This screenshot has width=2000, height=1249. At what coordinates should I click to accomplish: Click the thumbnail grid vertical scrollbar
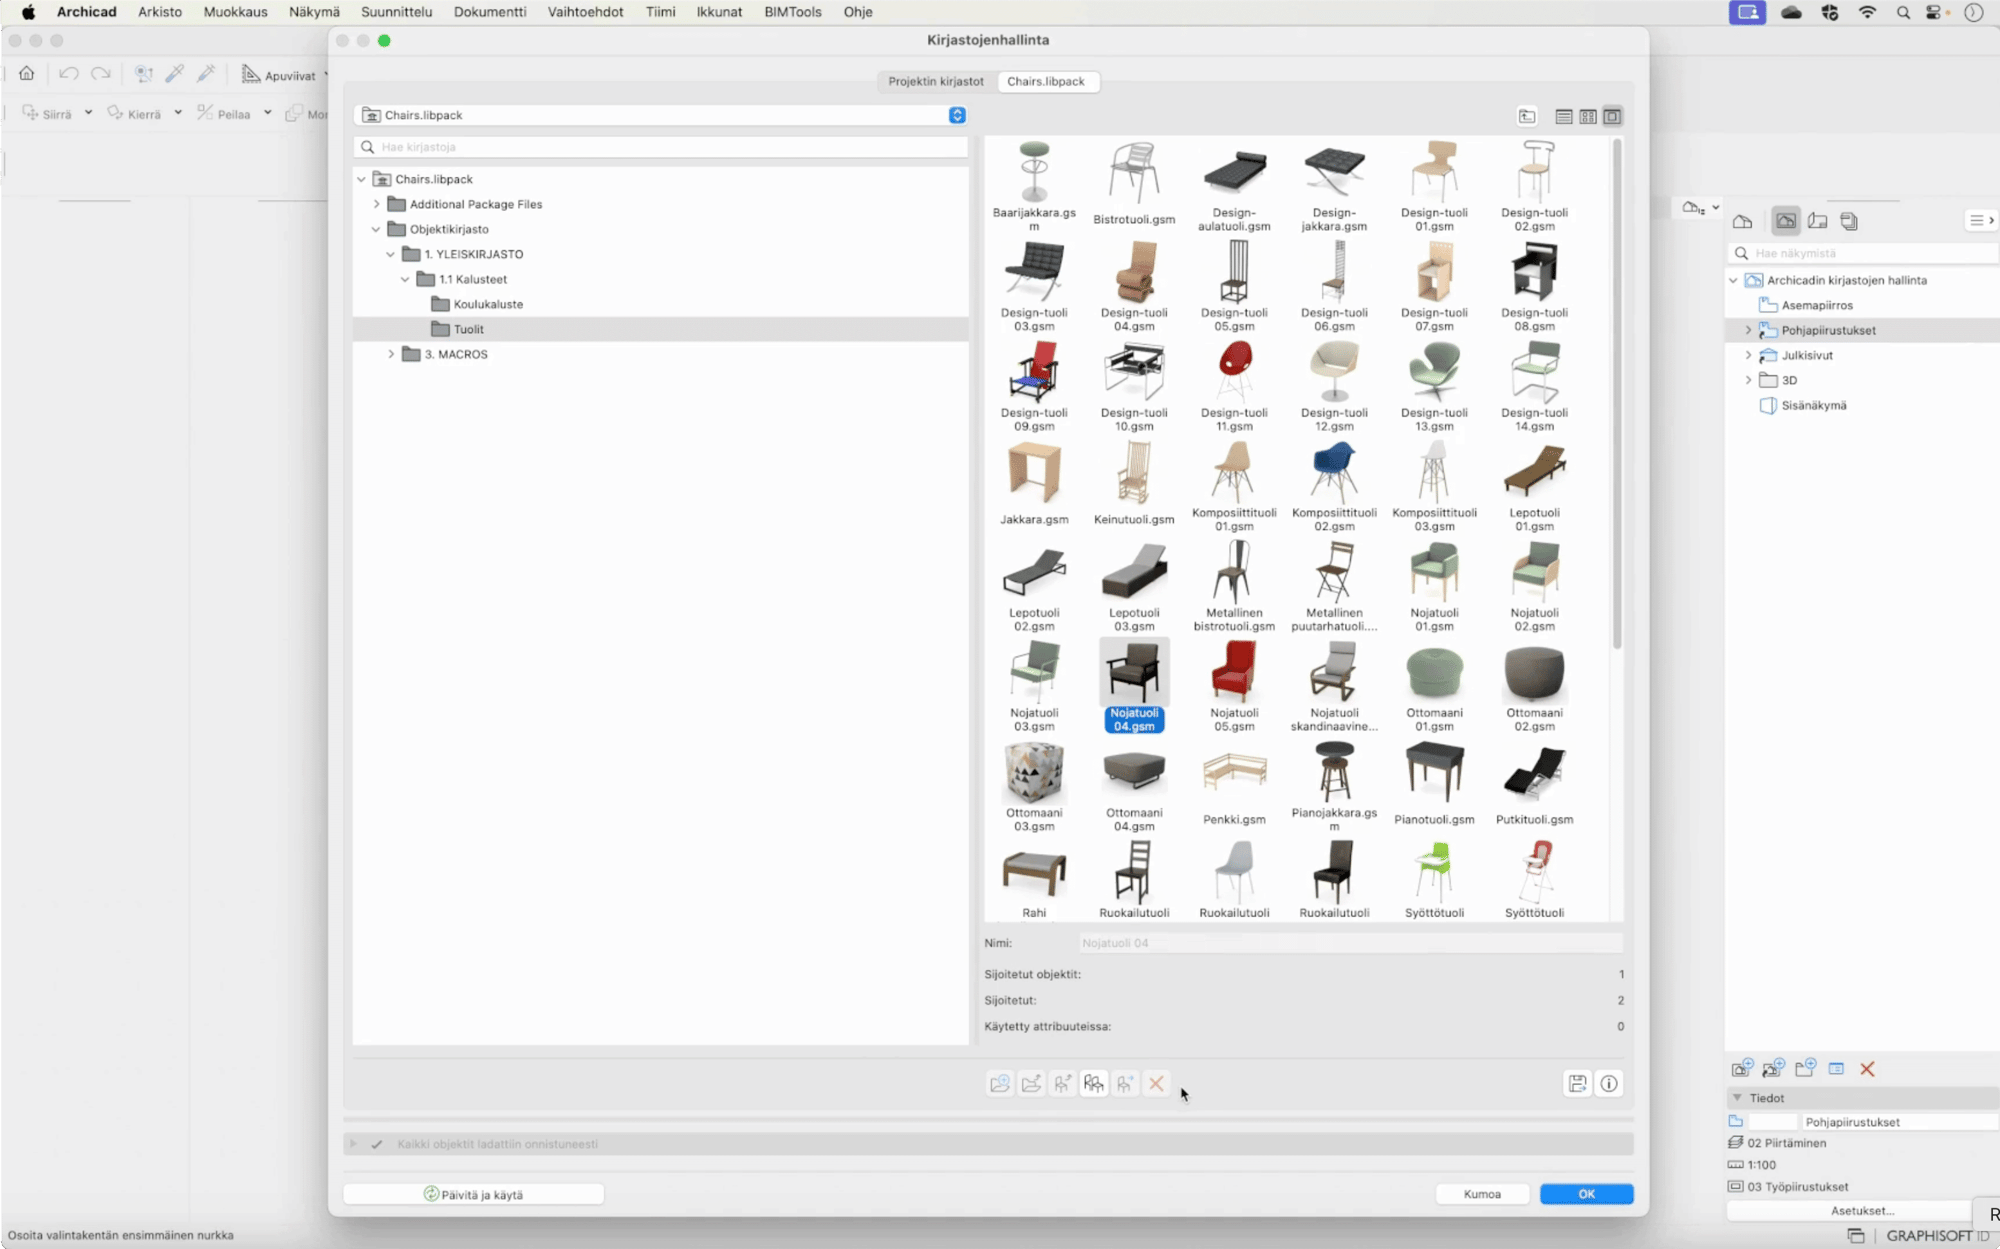pyautogui.click(x=1617, y=394)
